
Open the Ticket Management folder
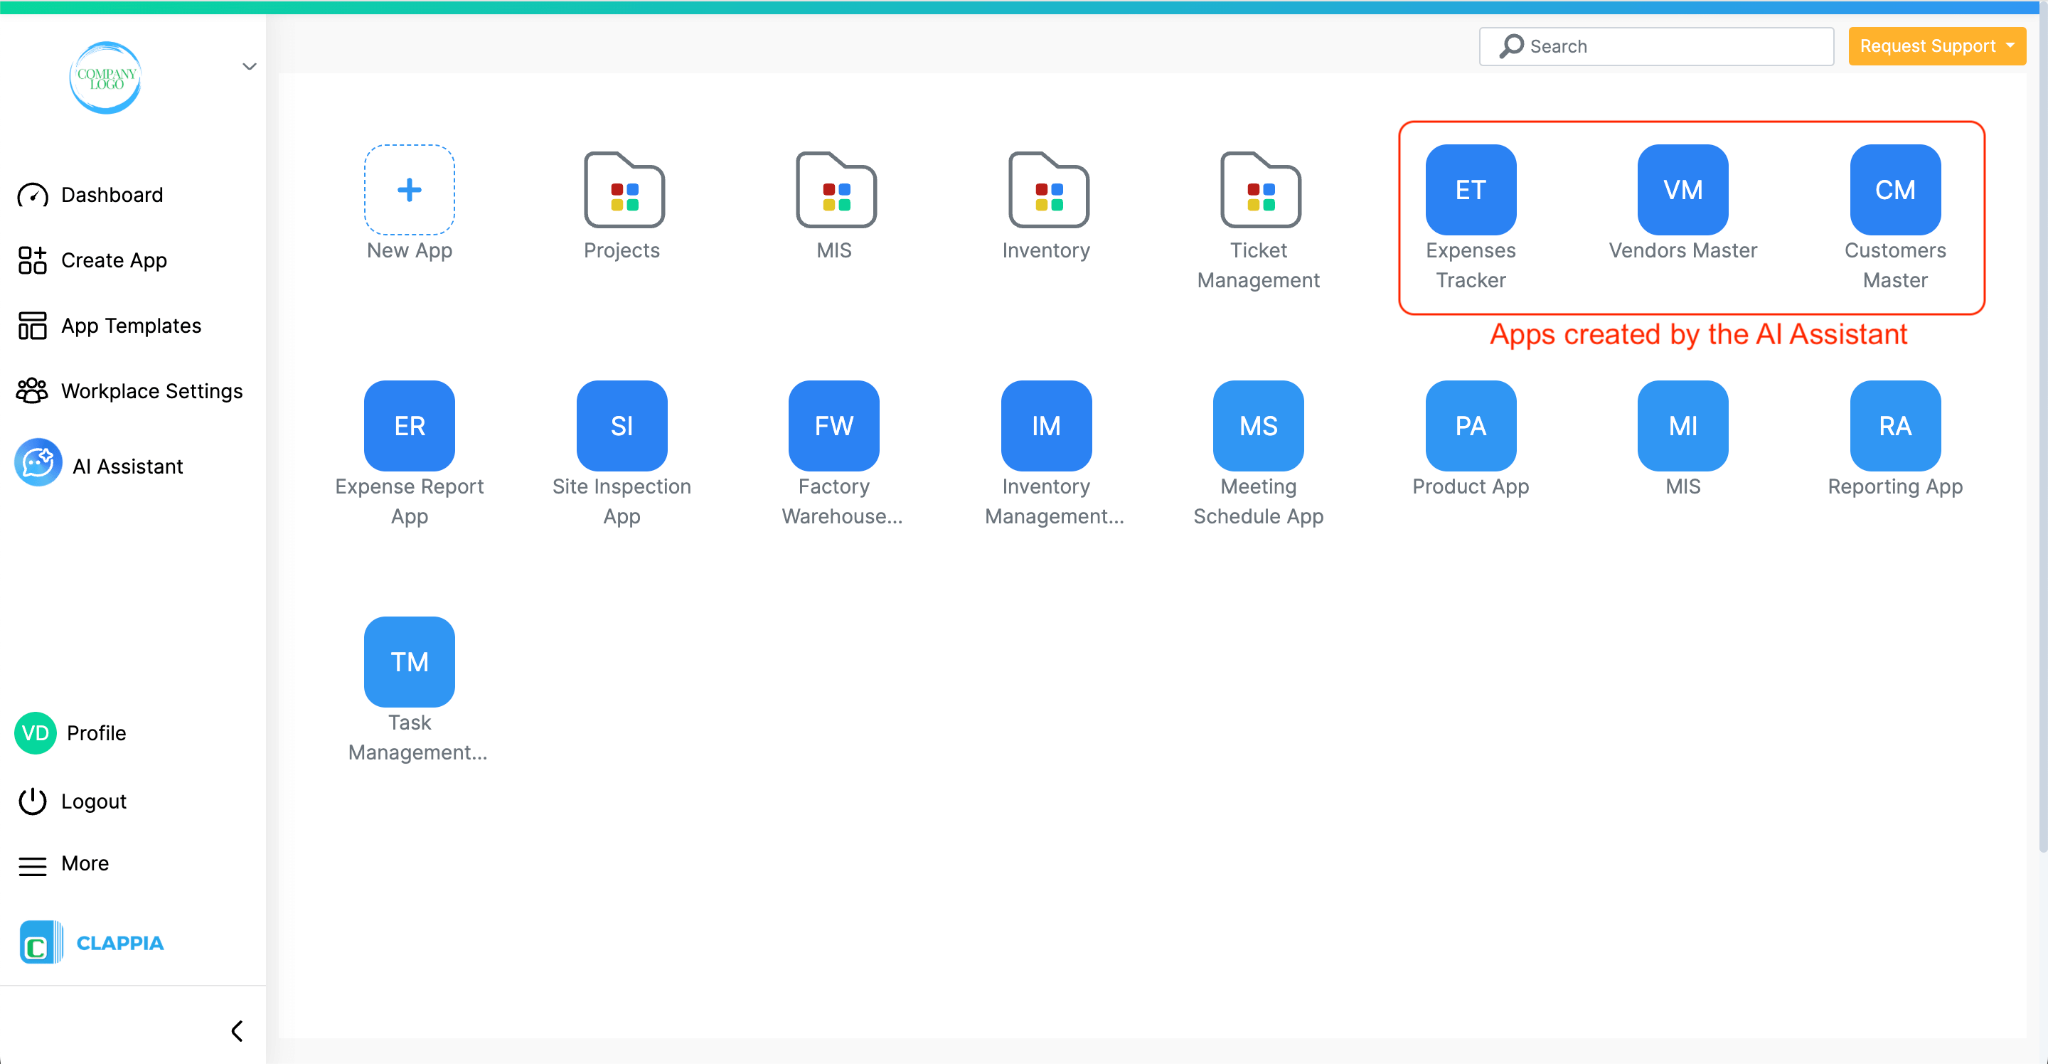(x=1259, y=190)
